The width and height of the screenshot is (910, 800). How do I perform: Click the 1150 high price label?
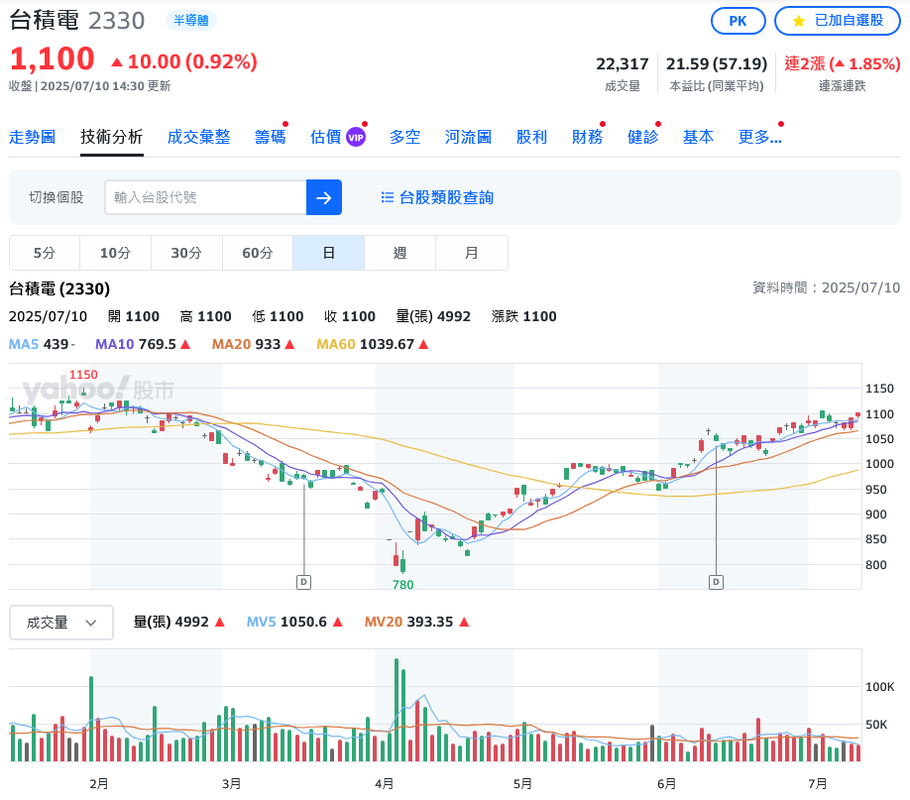click(x=84, y=375)
